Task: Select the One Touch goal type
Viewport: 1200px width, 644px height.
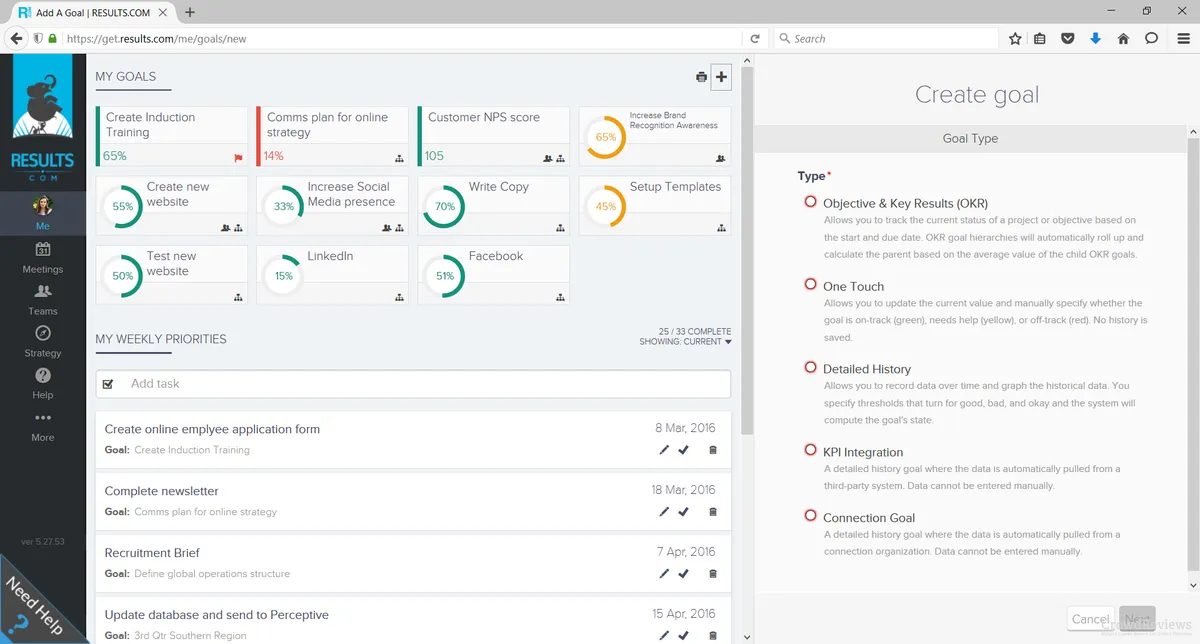Action: [811, 285]
